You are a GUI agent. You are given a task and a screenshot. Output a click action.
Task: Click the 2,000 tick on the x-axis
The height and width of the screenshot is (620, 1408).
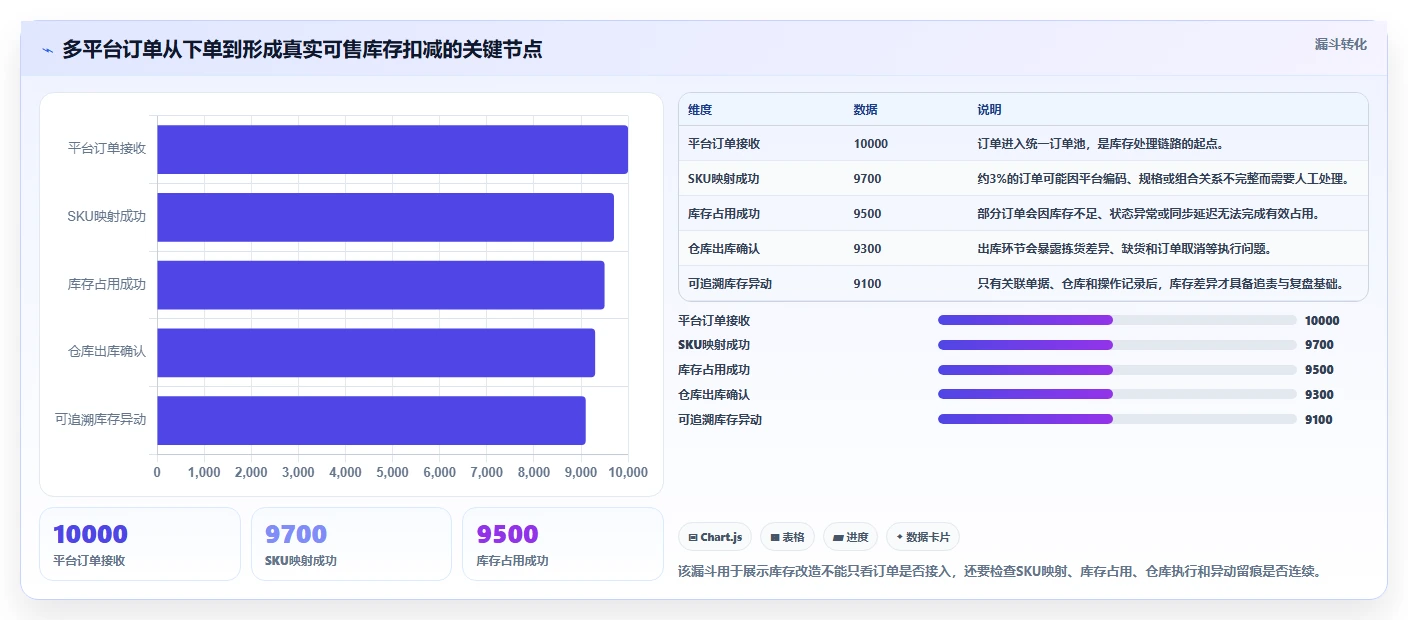coord(251,472)
